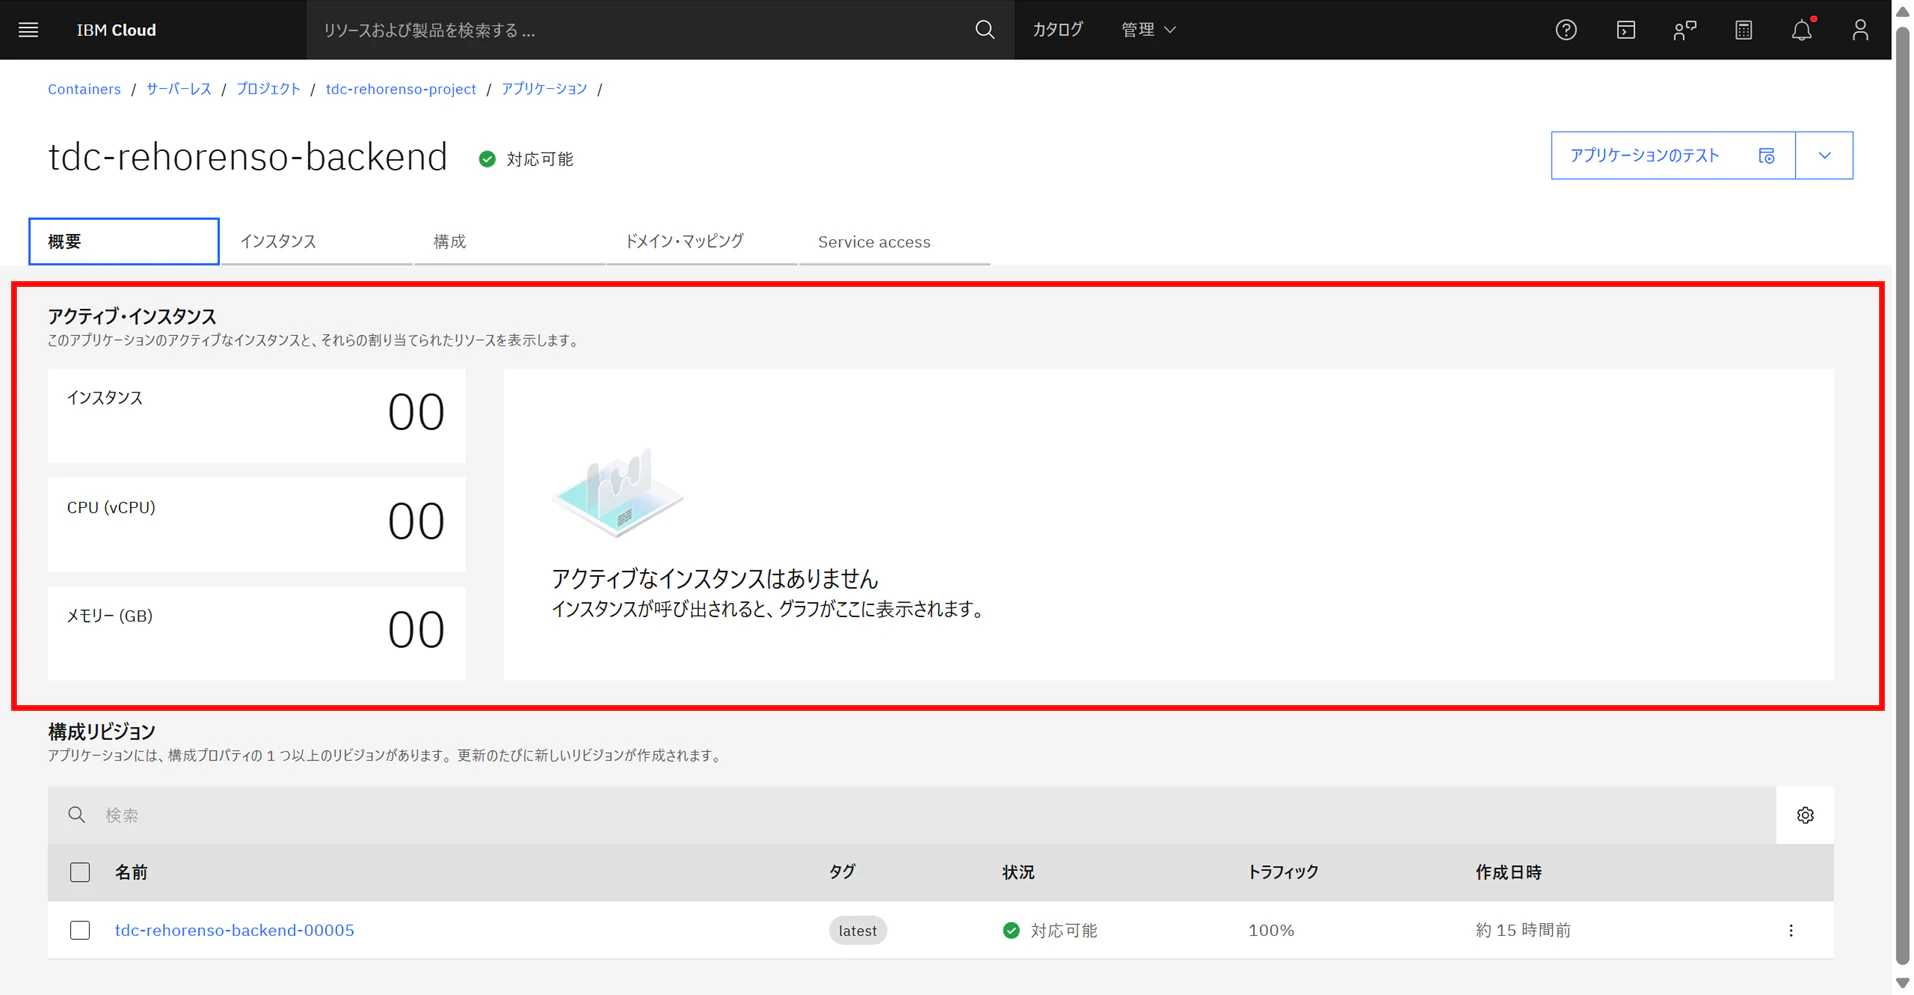Expand the chevron beside アプリケーションのテスト

(1824, 155)
